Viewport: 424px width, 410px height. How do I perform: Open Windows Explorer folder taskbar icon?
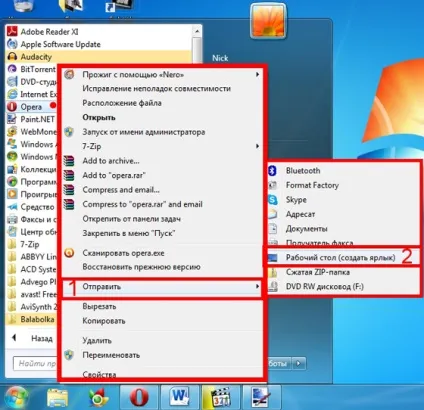point(57,397)
